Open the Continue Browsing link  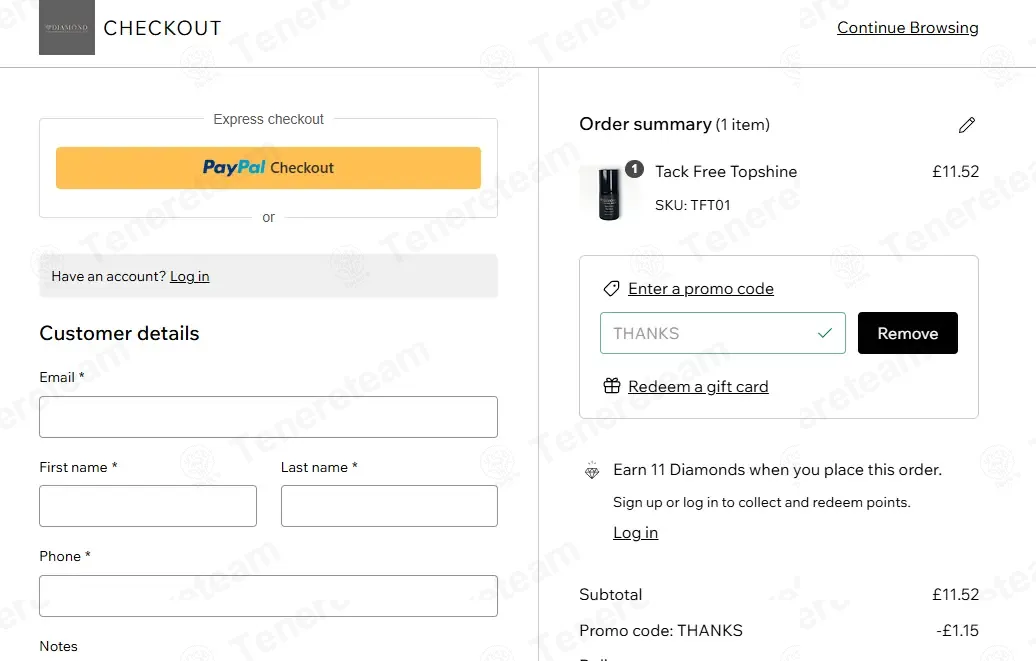(907, 28)
